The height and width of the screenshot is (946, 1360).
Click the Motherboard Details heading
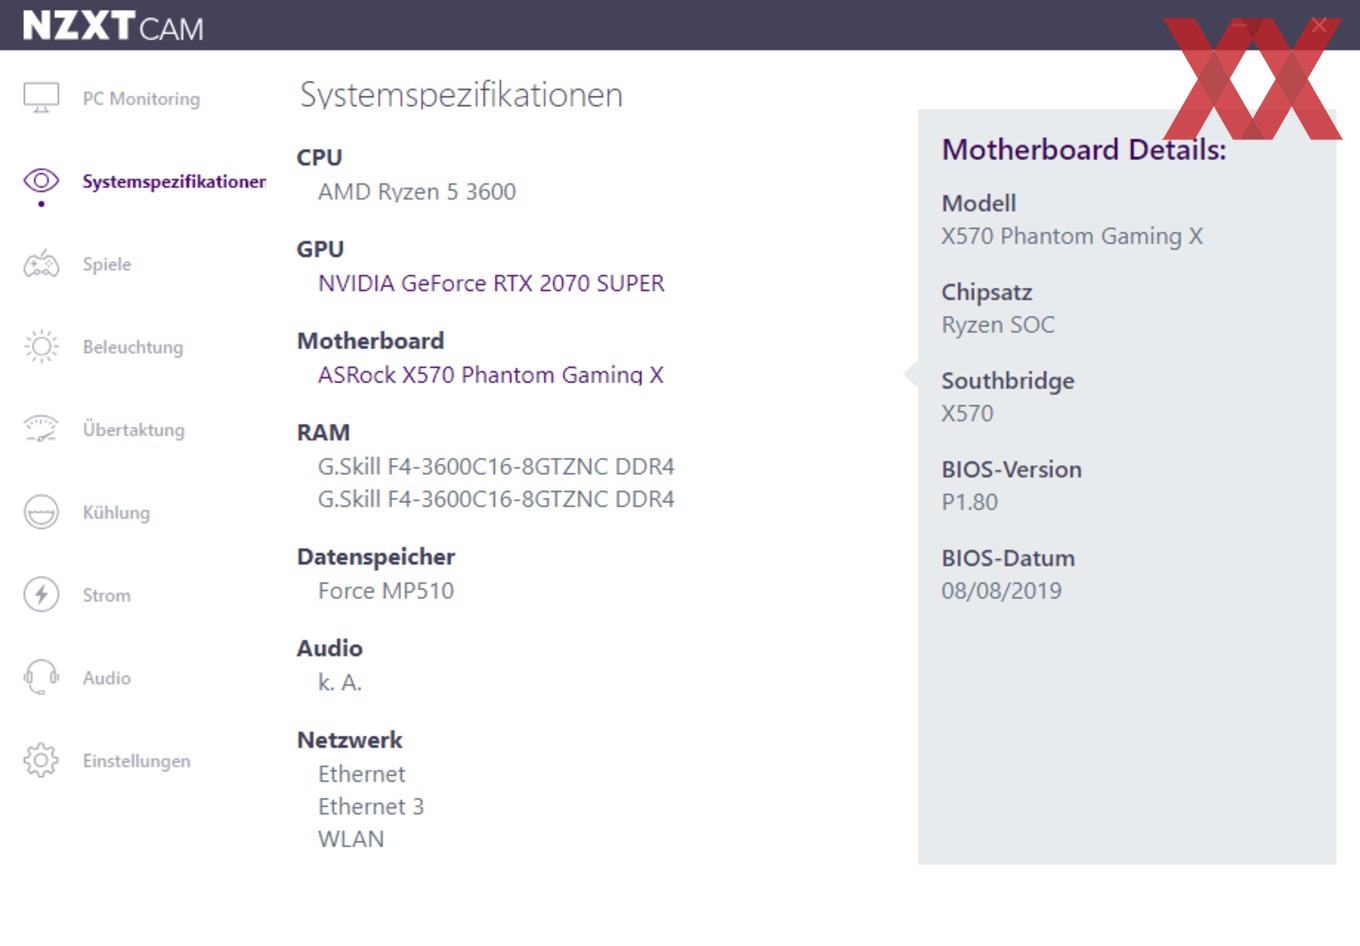pyautogui.click(x=1084, y=149)
